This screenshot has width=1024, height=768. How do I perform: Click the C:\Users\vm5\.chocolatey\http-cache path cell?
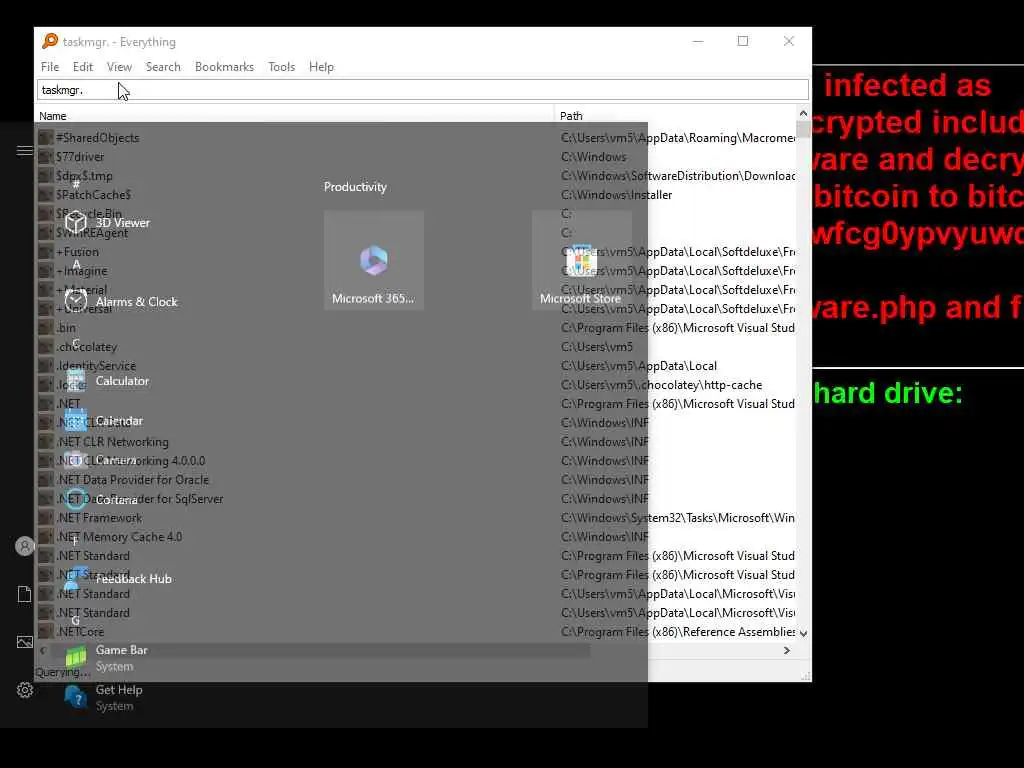662,385
